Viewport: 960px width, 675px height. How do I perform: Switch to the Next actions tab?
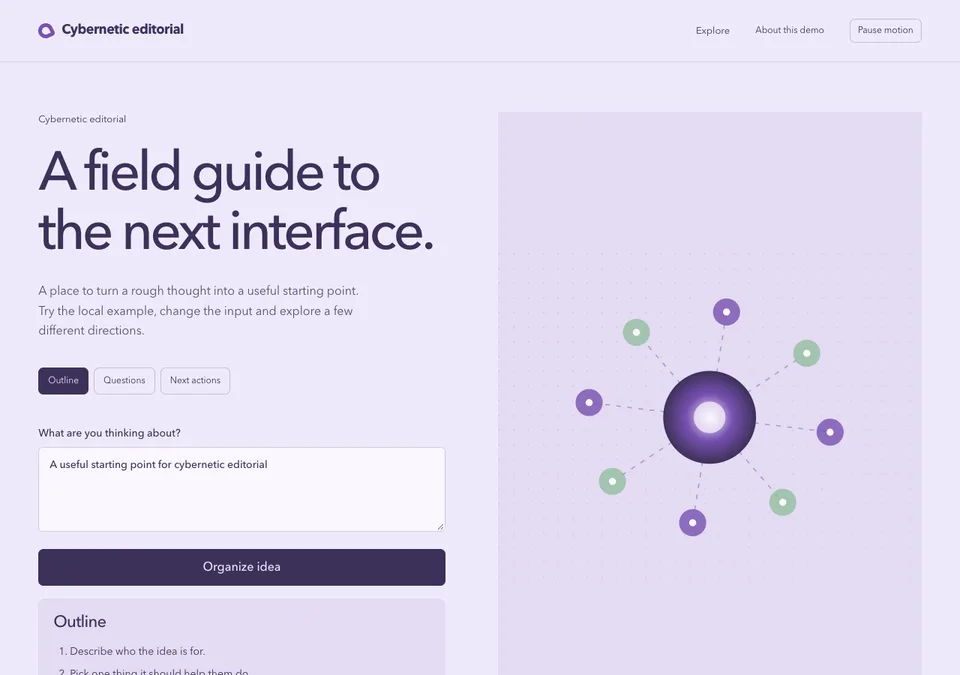pyautogui.click(x=195, y=380)
